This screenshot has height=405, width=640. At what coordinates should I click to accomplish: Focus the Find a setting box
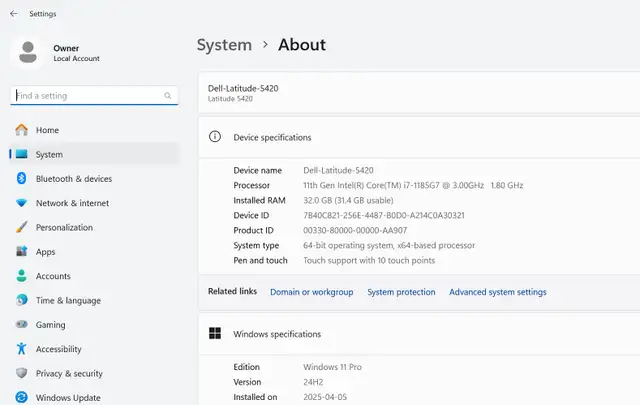(x=94, y=96)
